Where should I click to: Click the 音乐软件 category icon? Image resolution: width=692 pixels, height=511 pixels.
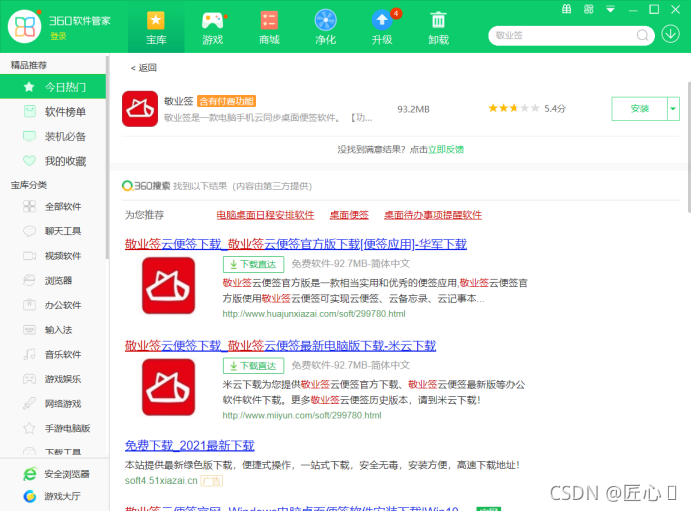point(29,354)
